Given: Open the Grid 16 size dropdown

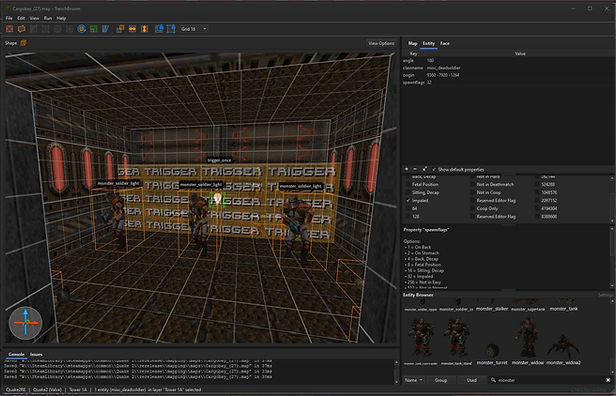Looking at the screenshot, I should tap(194, 29).
